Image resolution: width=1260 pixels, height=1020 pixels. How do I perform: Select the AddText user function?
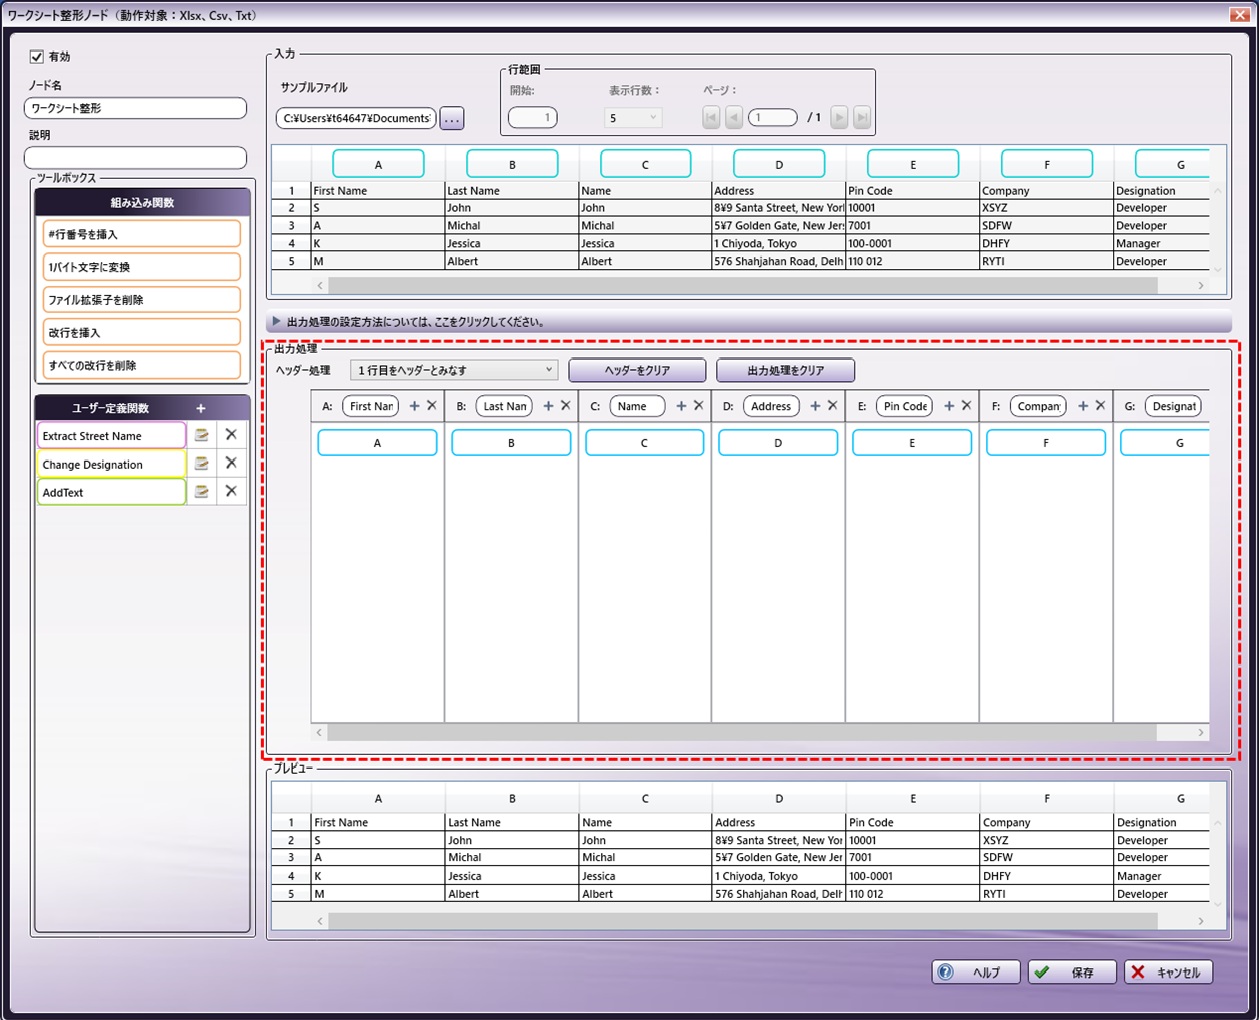tap(112, 492)
